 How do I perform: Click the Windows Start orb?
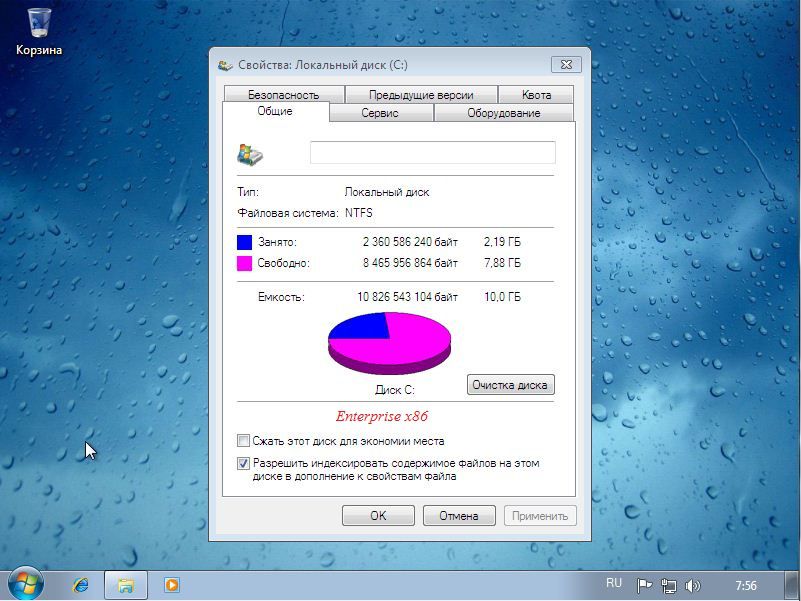point(26,584)
